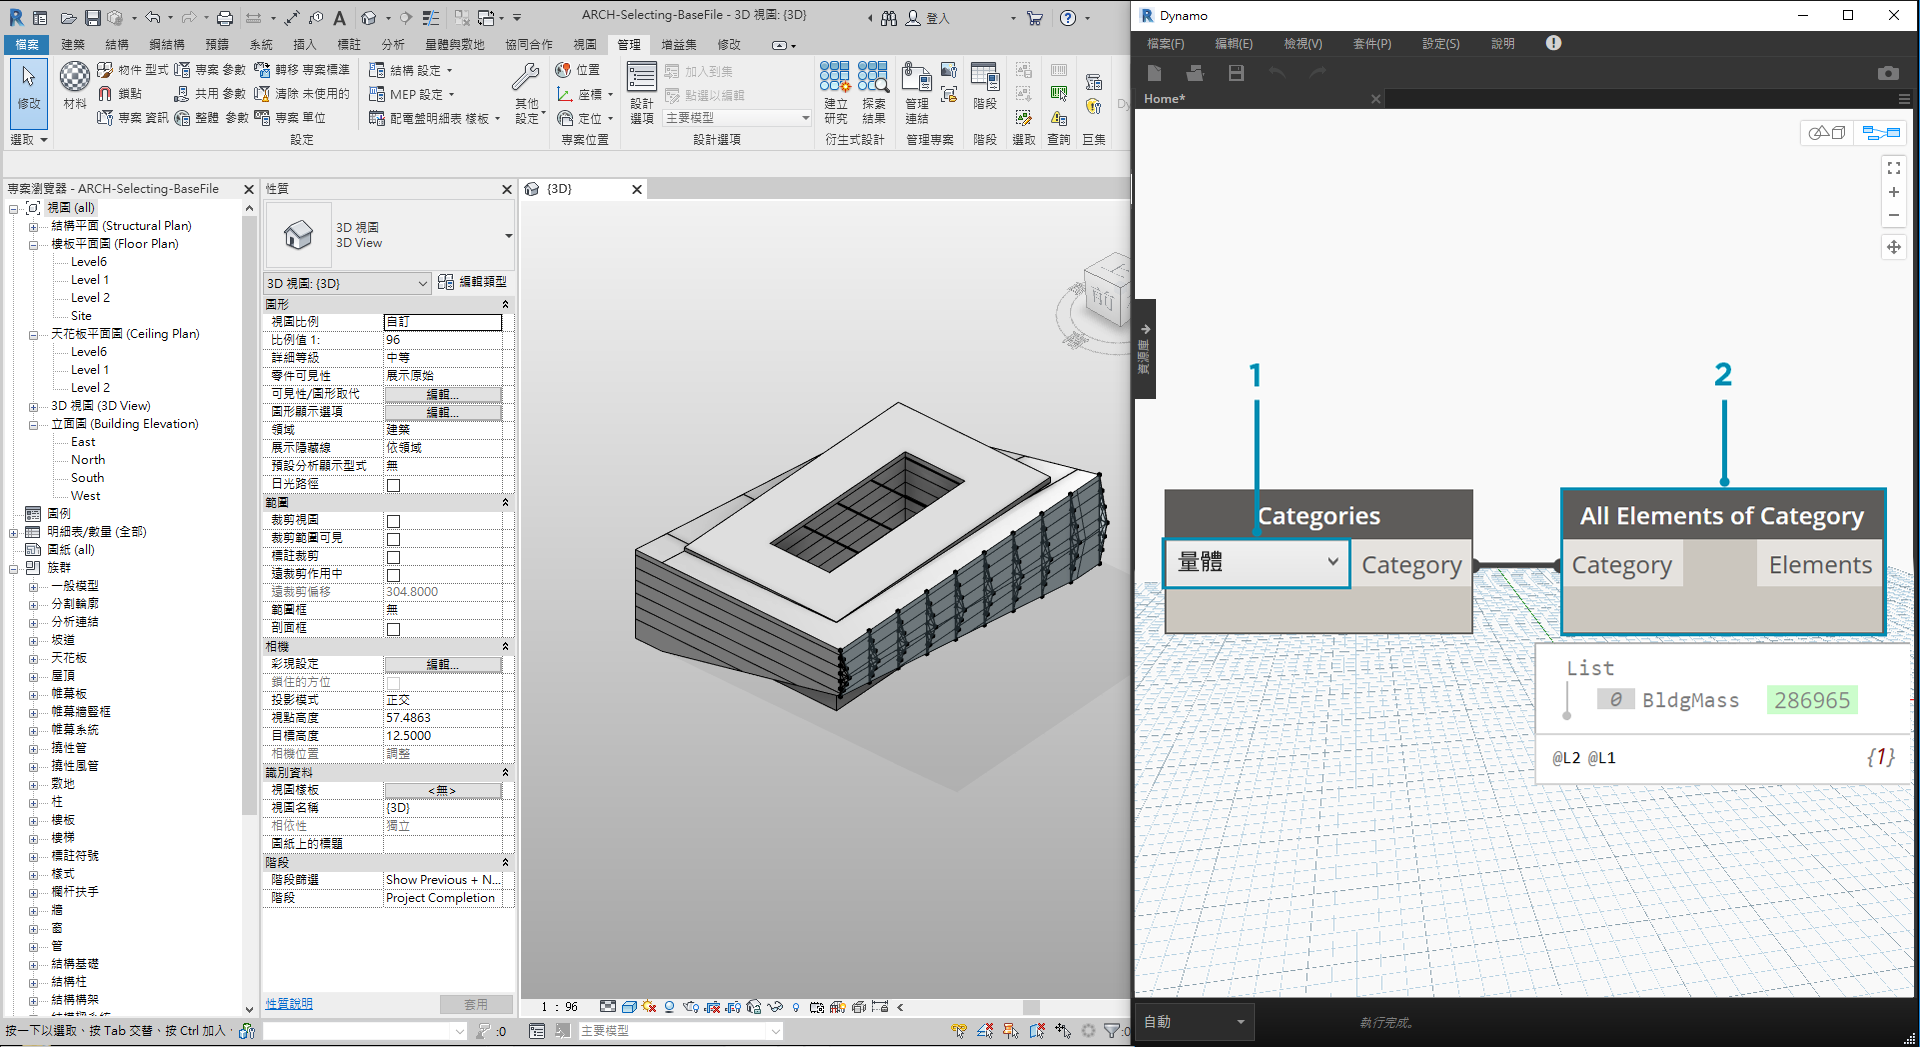The image size is (1920, 1047).
Task: Toggle the 日光路徑 checkbox
Action: pyautogui.click(x=393, y=485)
